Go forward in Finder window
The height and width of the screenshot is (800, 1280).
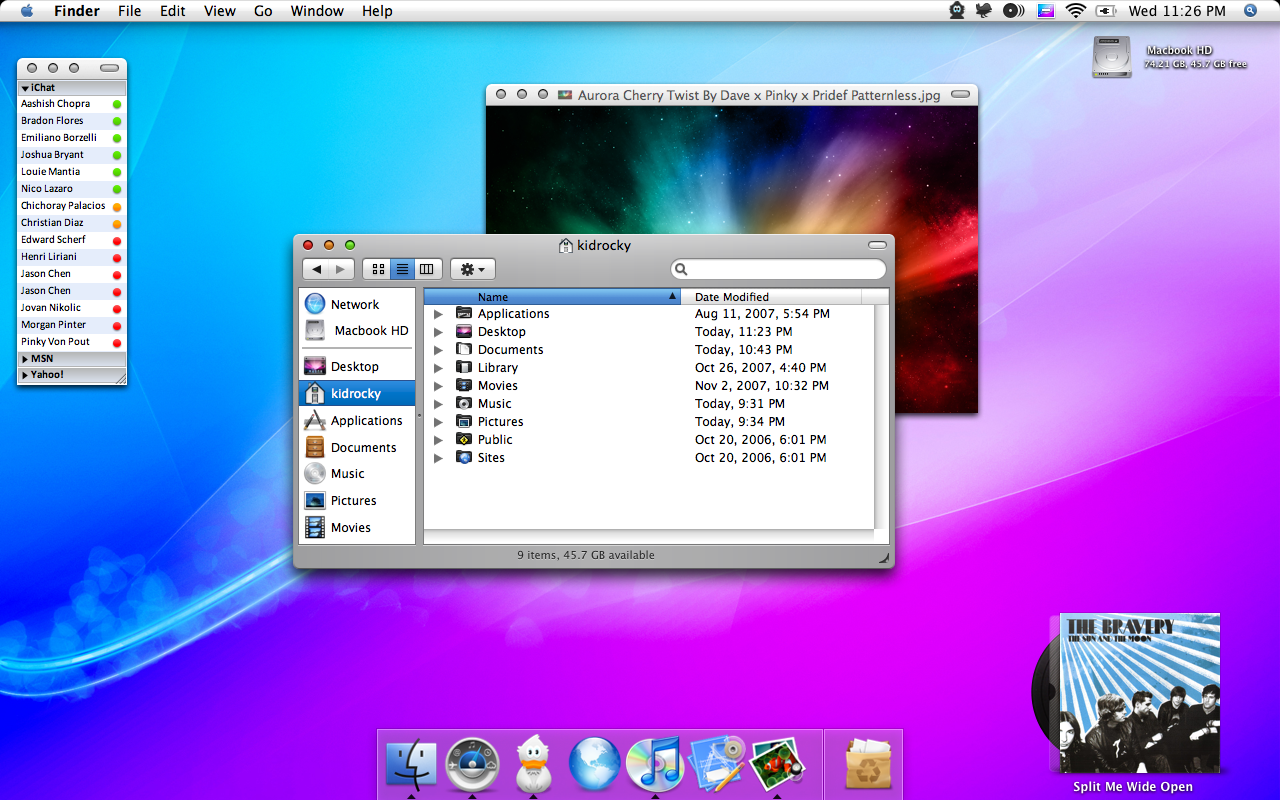[341, 269]
